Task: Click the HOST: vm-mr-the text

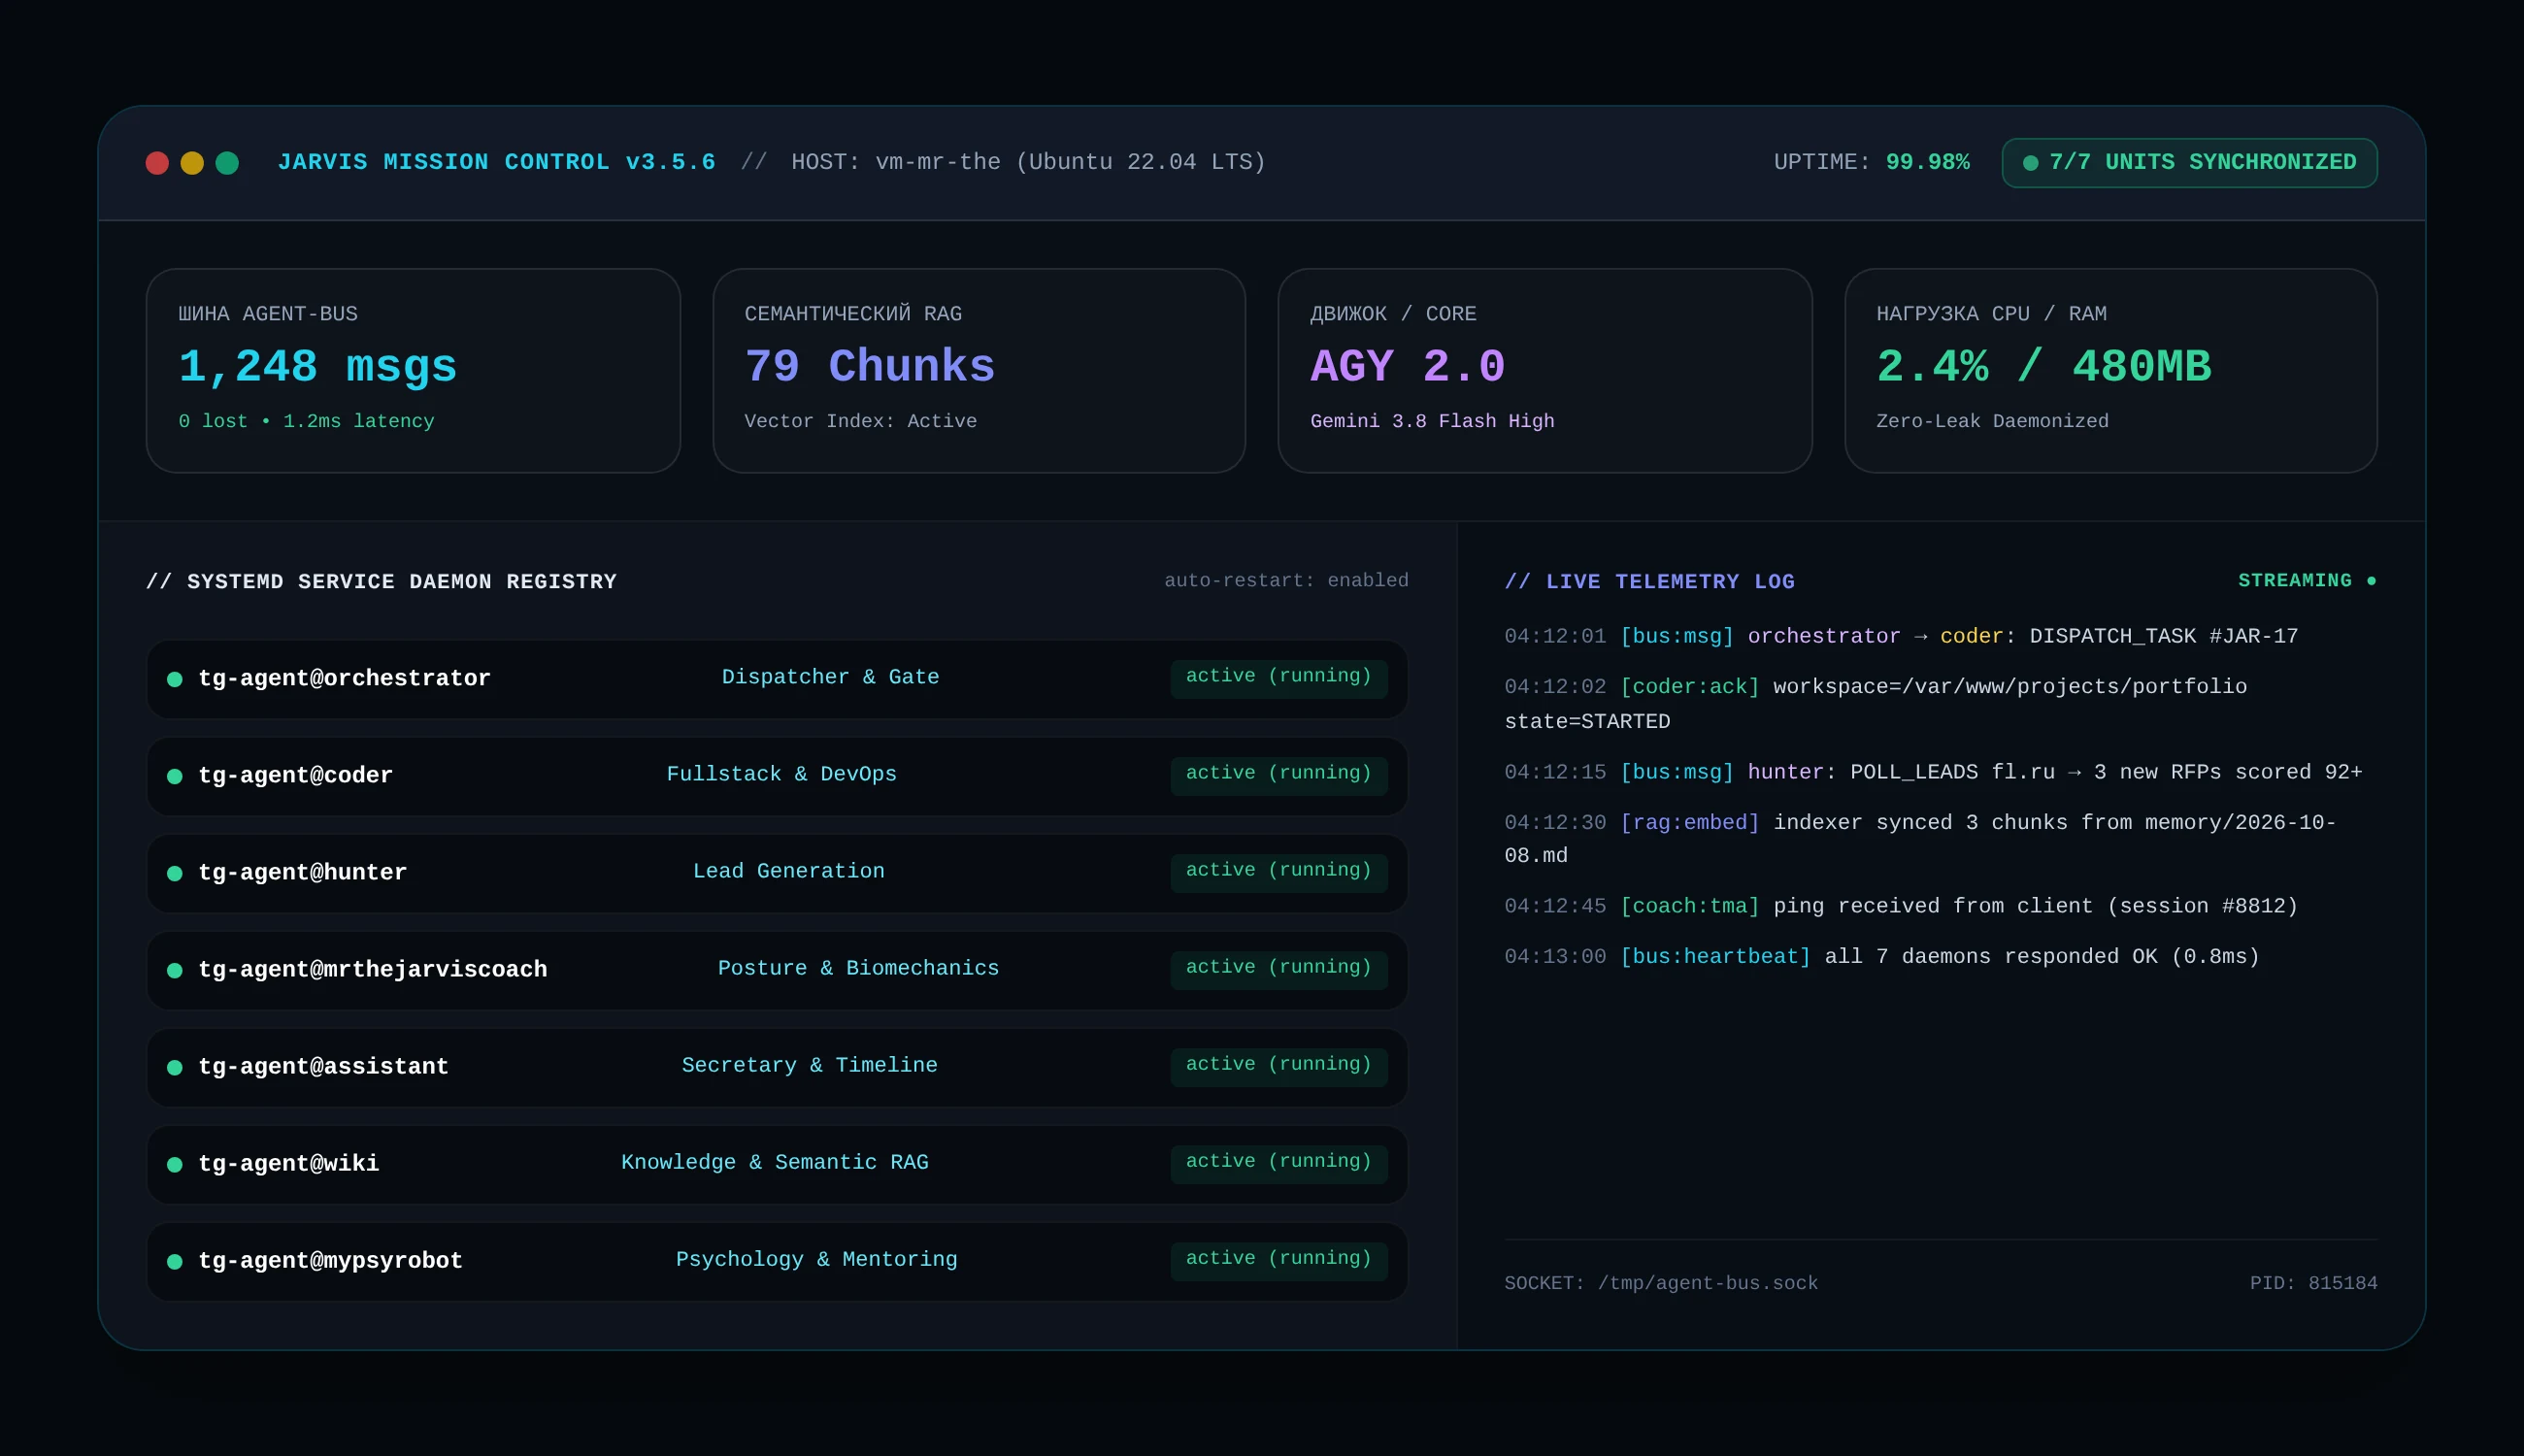Action: [x=1028, y=162]
